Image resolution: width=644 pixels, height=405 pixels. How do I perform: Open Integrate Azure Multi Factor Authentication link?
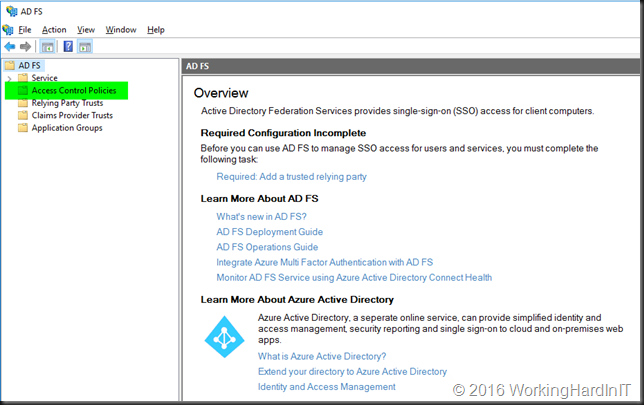point(324,262)
